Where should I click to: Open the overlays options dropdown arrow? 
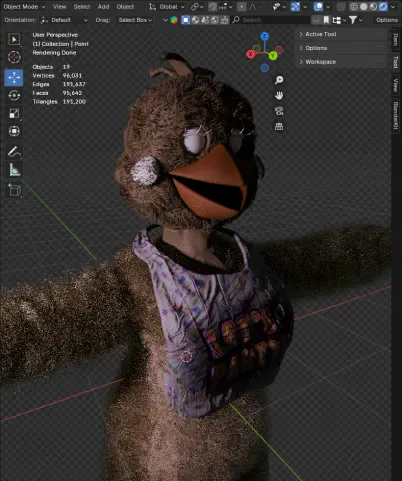tap(328, 7)
